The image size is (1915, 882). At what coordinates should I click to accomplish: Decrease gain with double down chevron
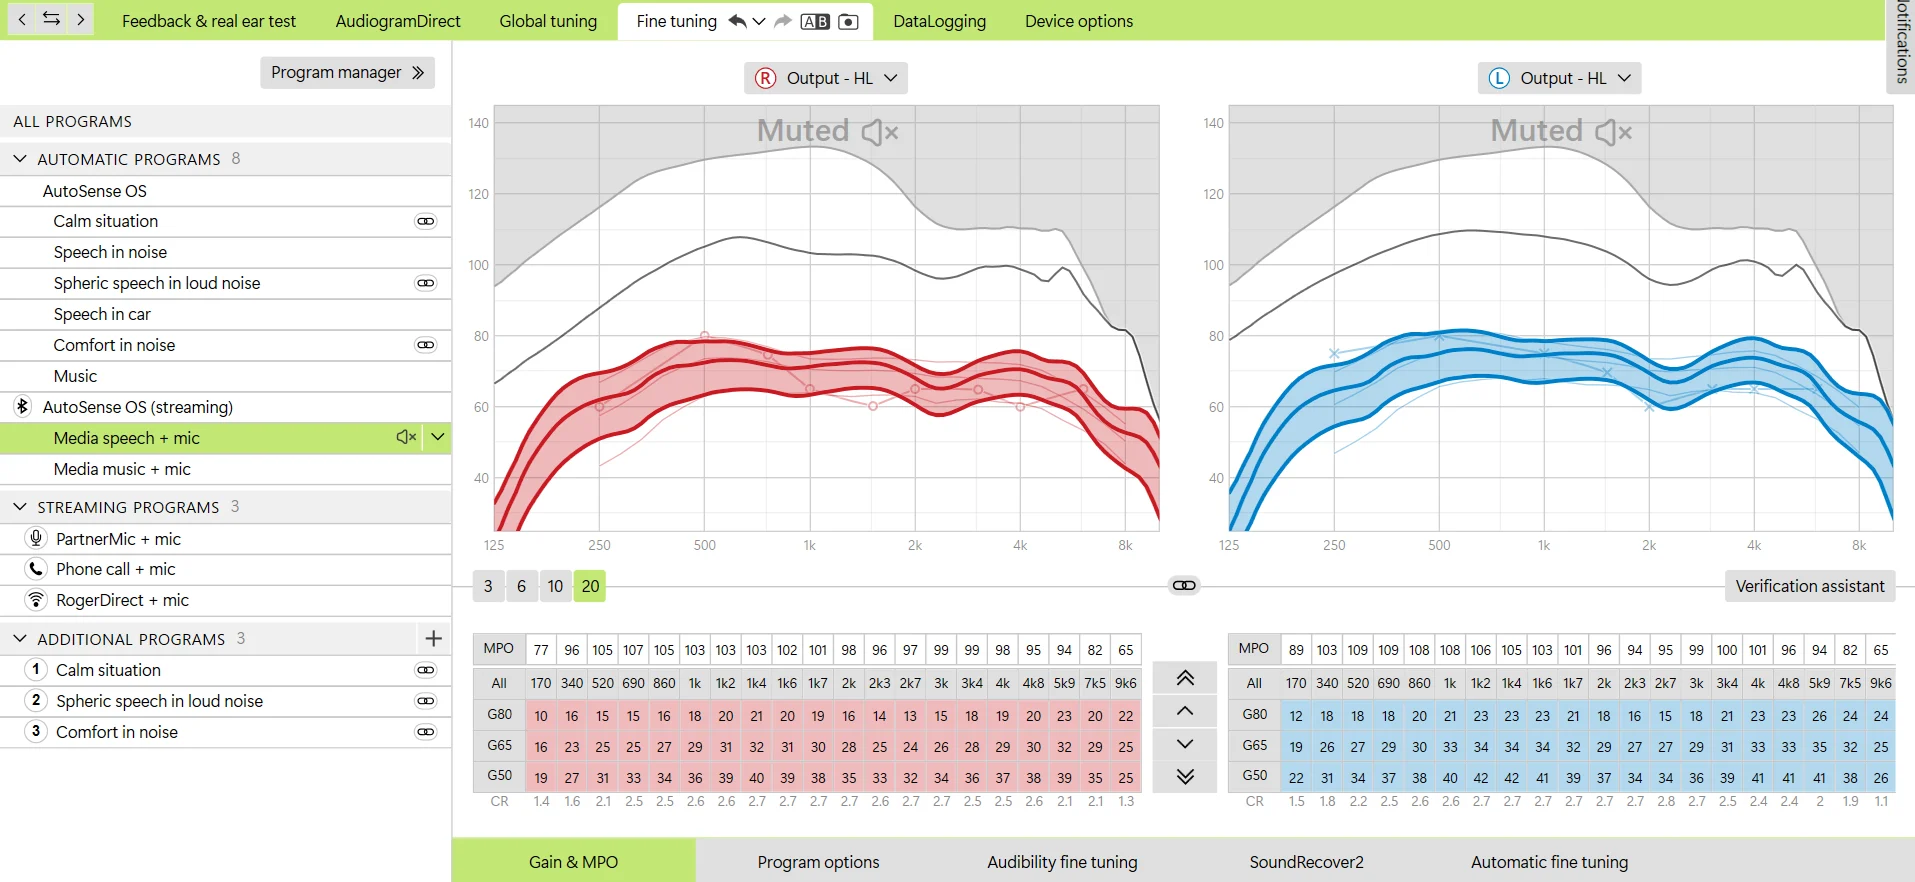point(1185,777)
